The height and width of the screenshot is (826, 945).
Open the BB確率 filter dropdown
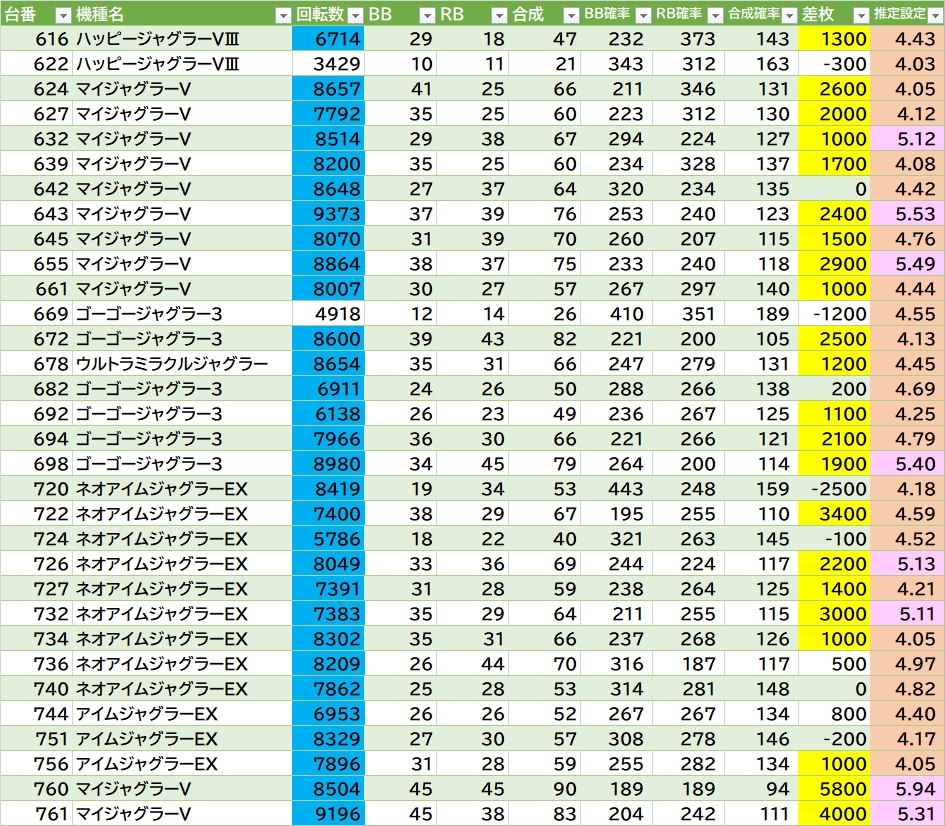click(642, 15)
